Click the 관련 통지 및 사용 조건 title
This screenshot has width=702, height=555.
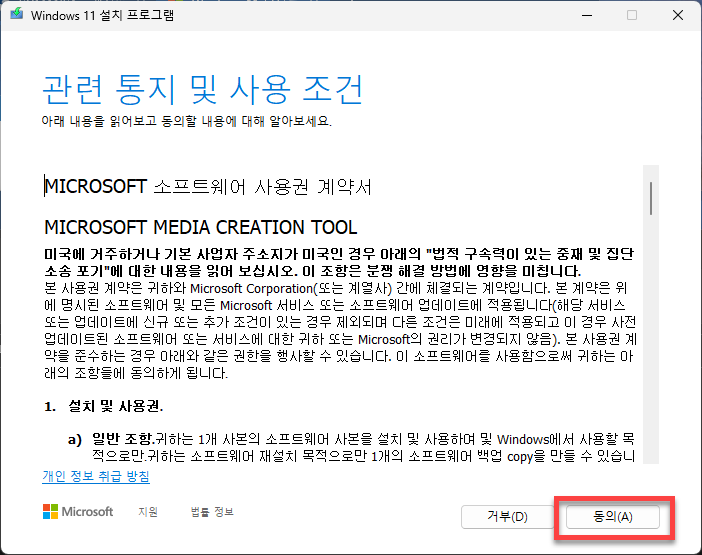pos(202,90)
